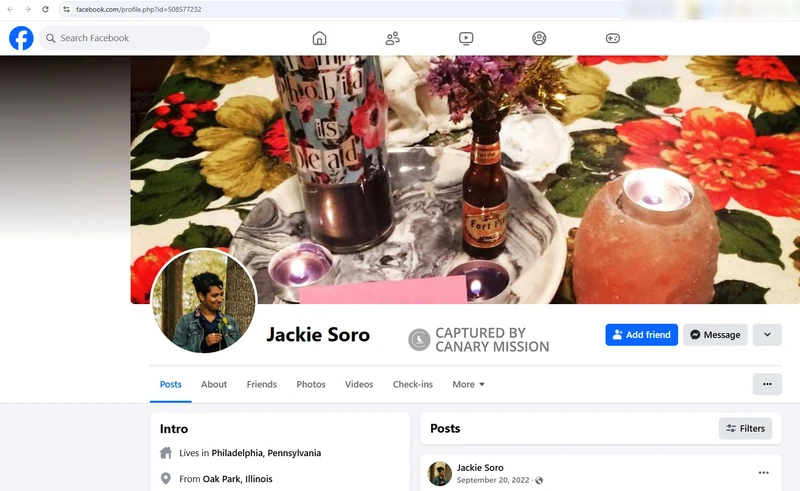
Task: Click in the Search Facebook field
Action: point(124,38)
